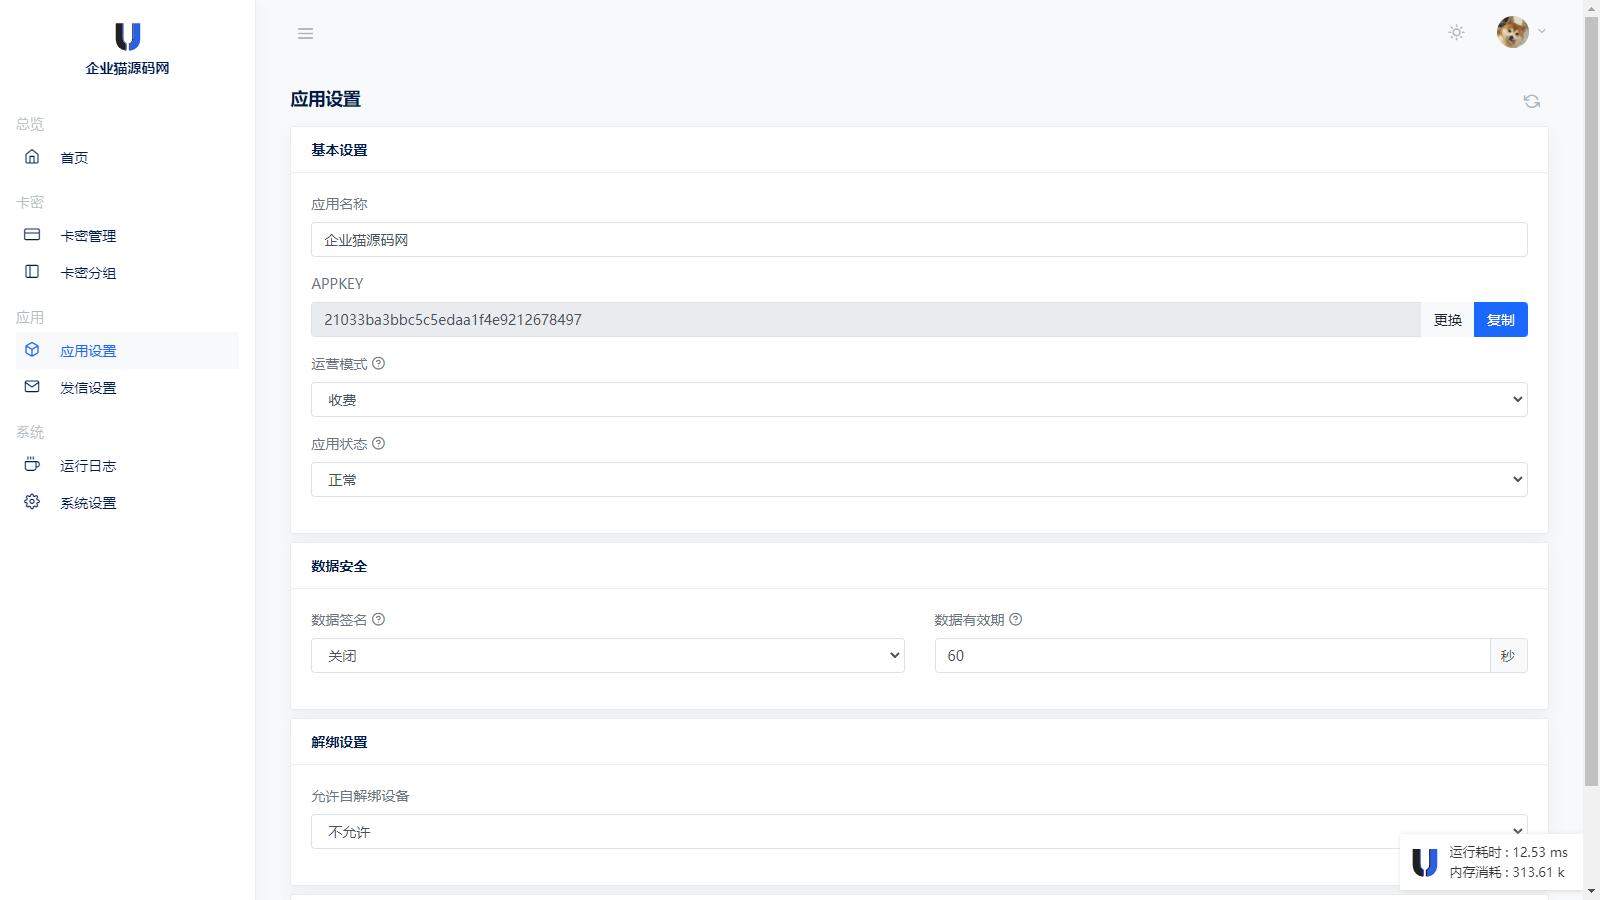Screen dimensions: 1600x900
Task: Click the help icon next to 应用状态
Action: (x=378, y=444)
